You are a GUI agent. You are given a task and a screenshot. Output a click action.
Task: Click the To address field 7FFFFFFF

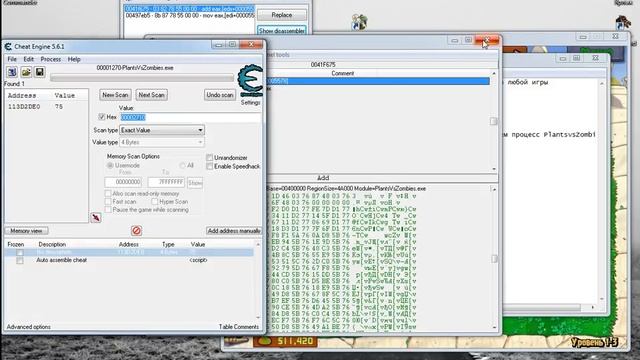coord(166,182)
